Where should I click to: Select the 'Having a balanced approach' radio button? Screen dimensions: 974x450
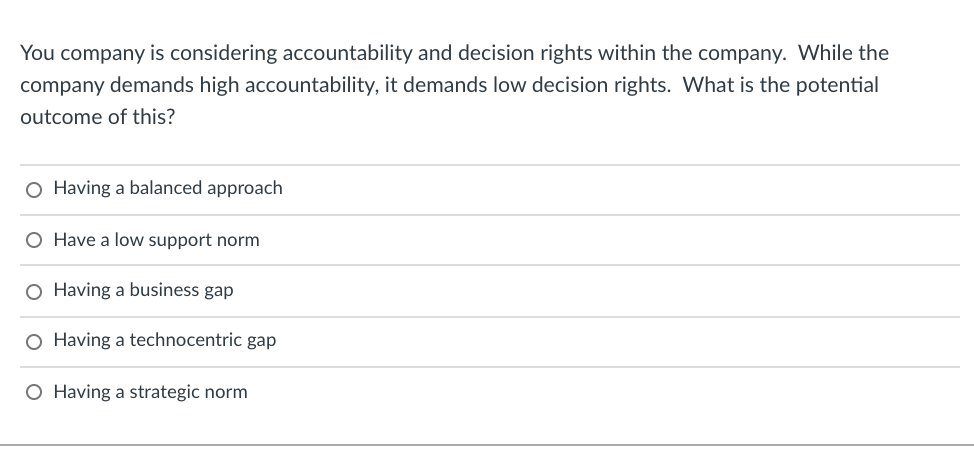coord(35,189)
